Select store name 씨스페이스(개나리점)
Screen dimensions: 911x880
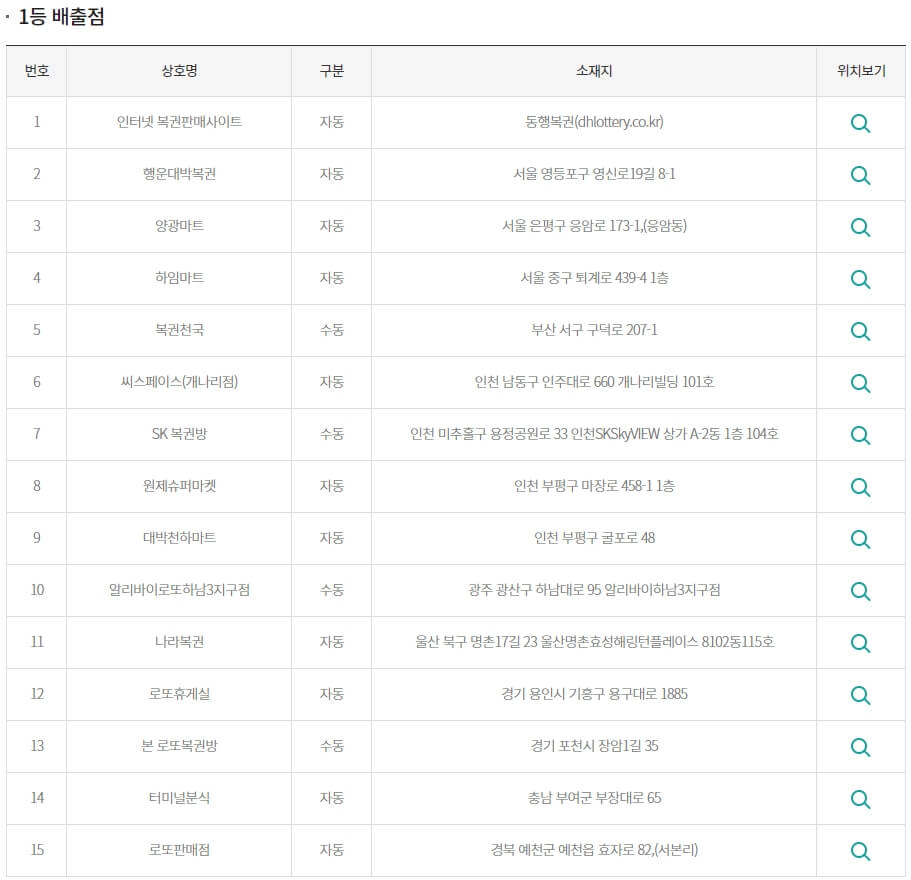click(179, 382)
